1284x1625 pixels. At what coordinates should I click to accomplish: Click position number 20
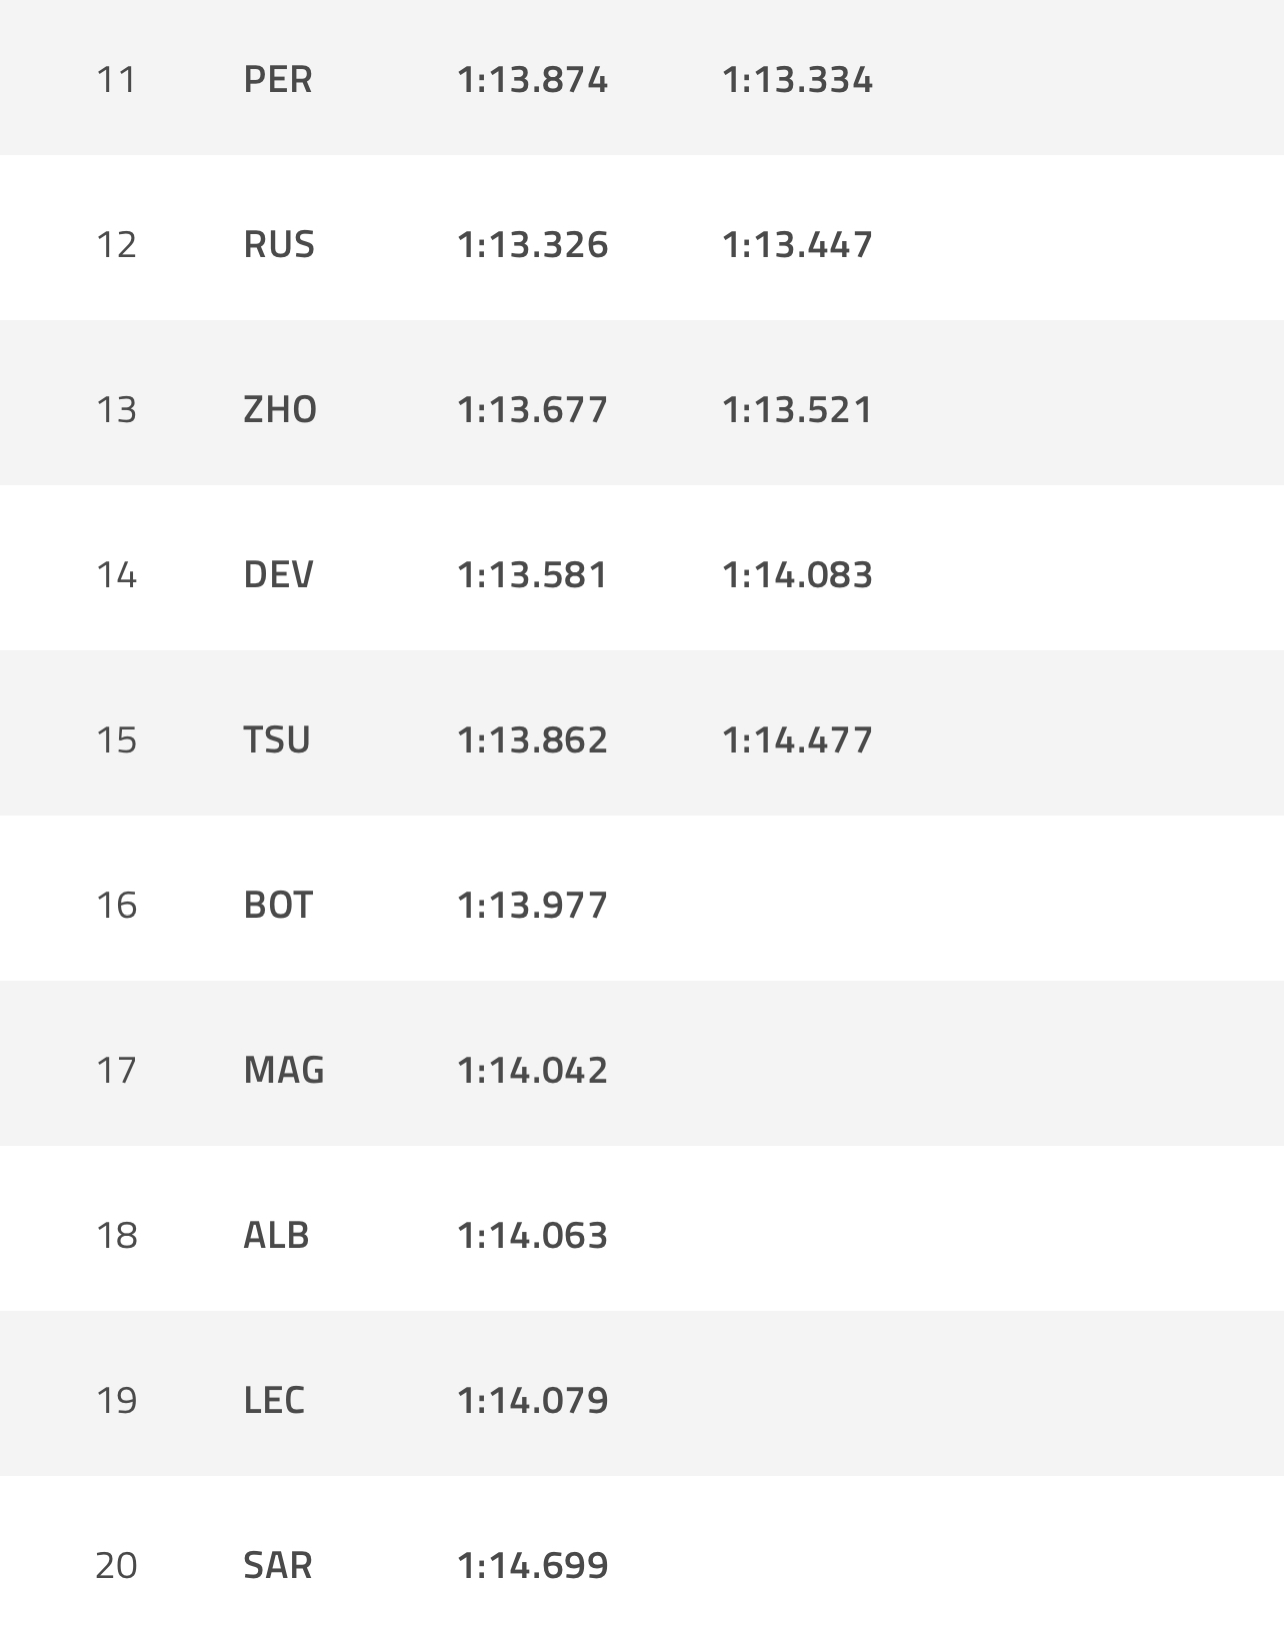(116, 1564)
